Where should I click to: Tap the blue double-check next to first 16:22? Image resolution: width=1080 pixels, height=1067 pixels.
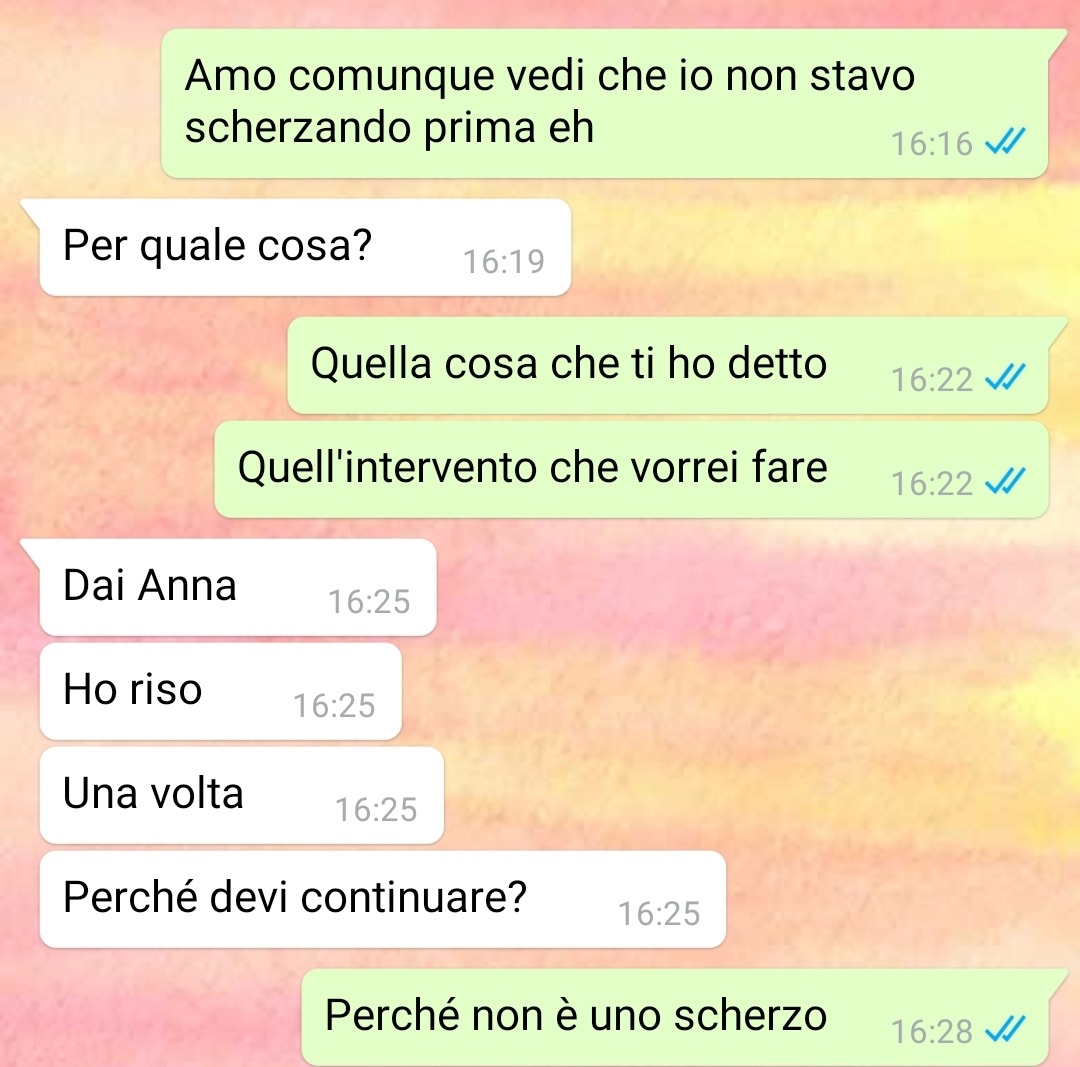(1006, 377)
